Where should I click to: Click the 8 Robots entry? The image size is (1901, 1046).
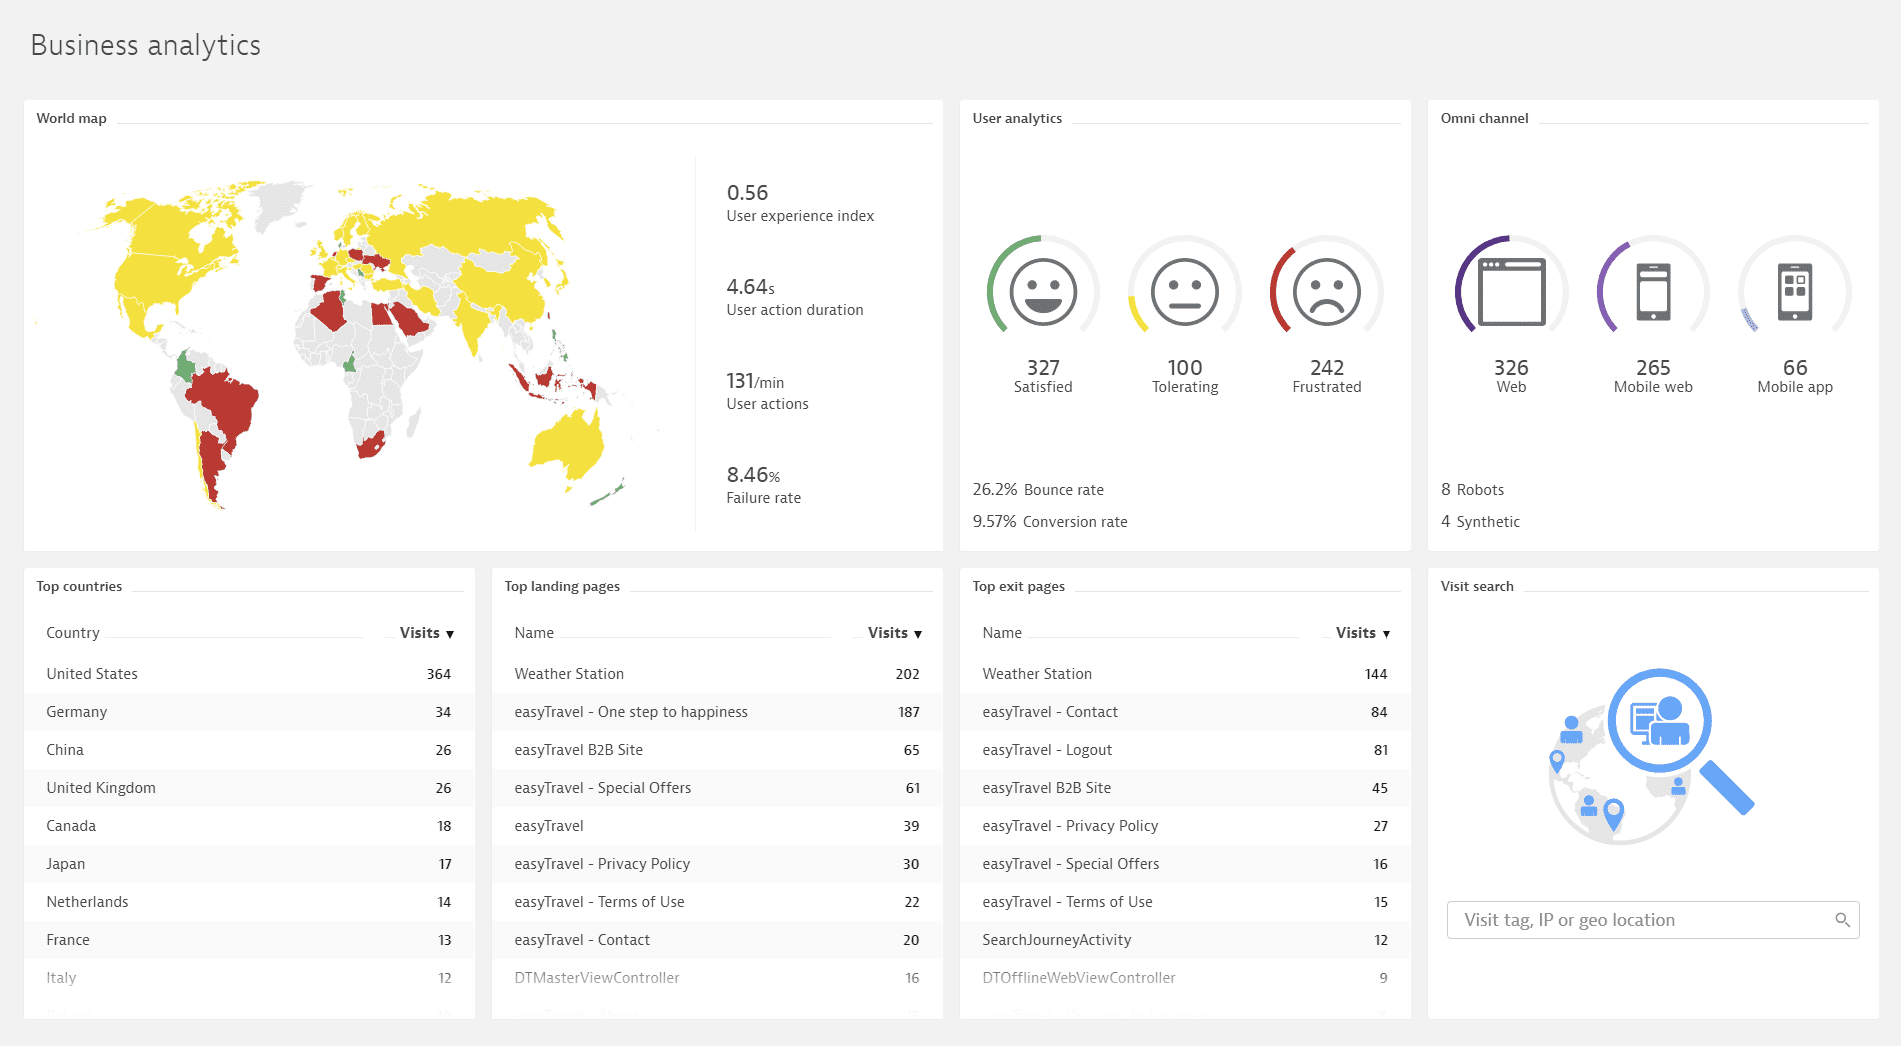[1472, 490]
